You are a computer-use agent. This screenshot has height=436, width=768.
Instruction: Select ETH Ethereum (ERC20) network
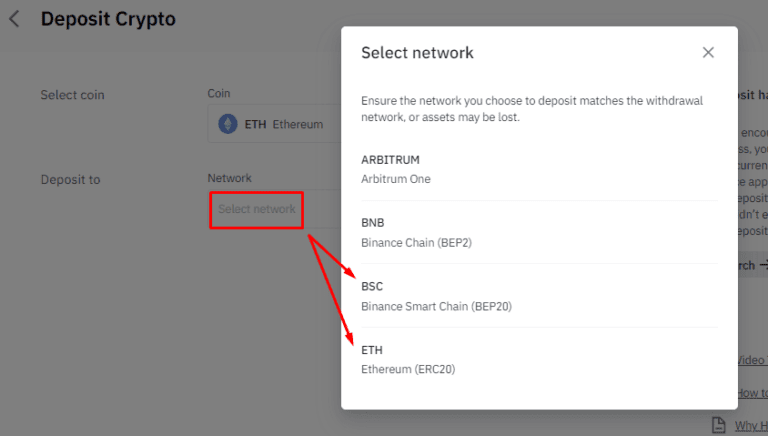tap(539, 360)
